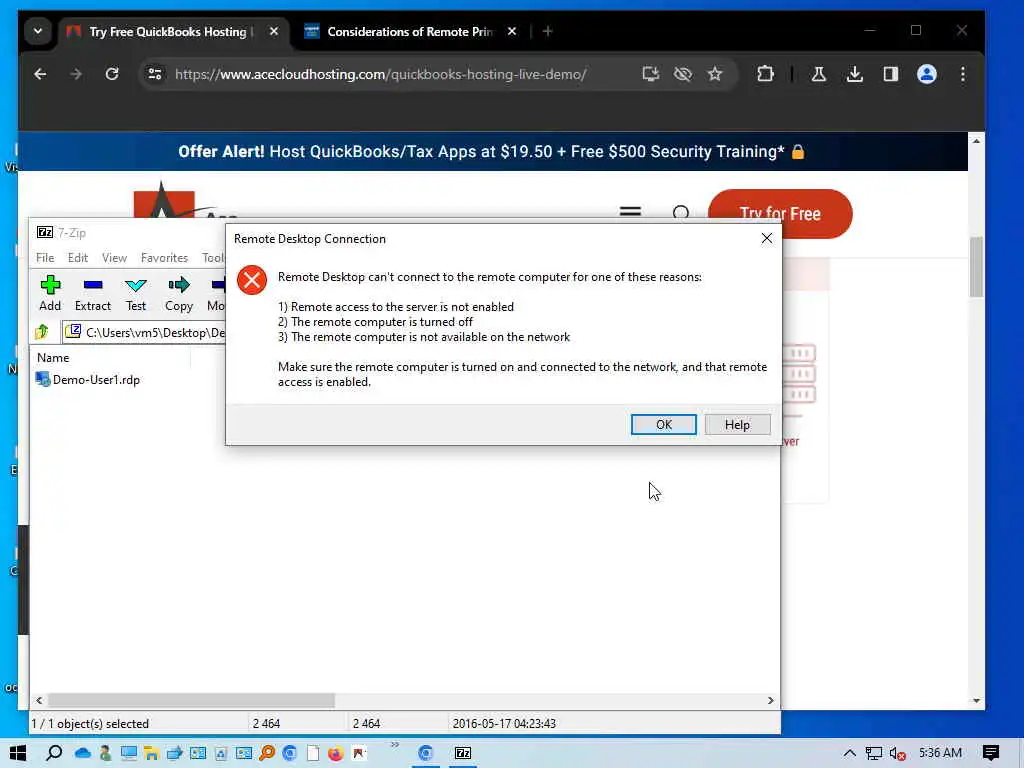Image resolution: width=1024 pixels, height=768 pixels.
Task: Expand the taskbar overflow double-chevron
Action: [394, 744]
